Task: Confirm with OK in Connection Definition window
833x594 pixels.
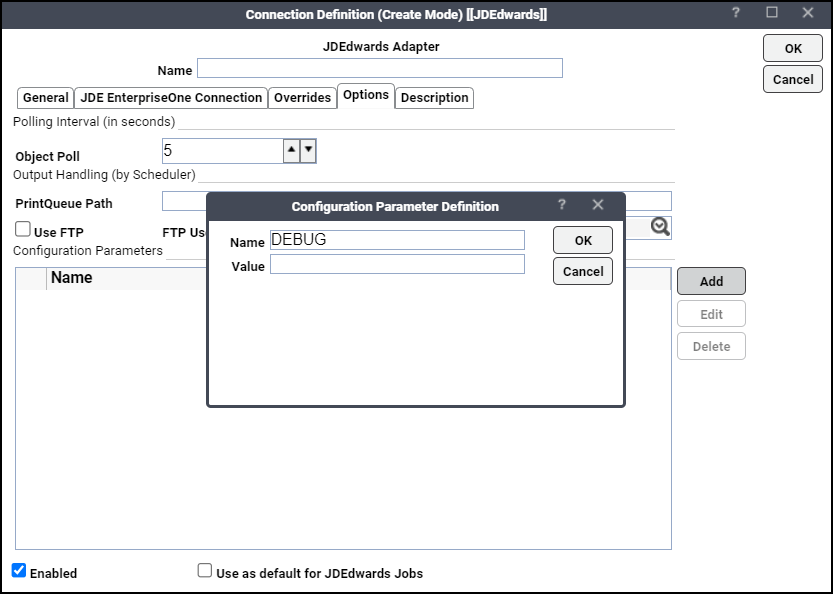Action: coord(793,48)
